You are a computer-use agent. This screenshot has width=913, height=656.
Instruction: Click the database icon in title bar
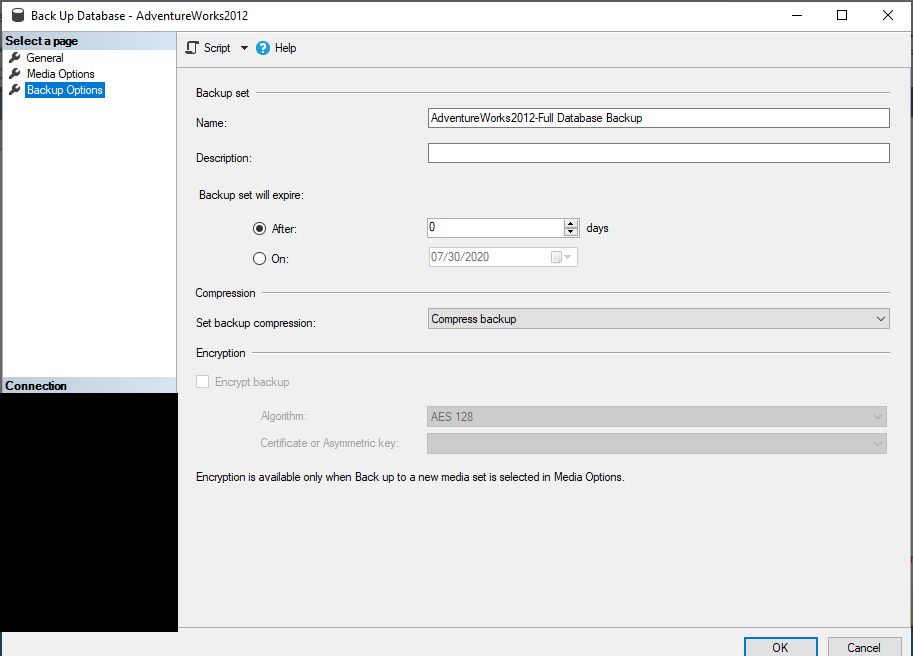tap(18, 15)
